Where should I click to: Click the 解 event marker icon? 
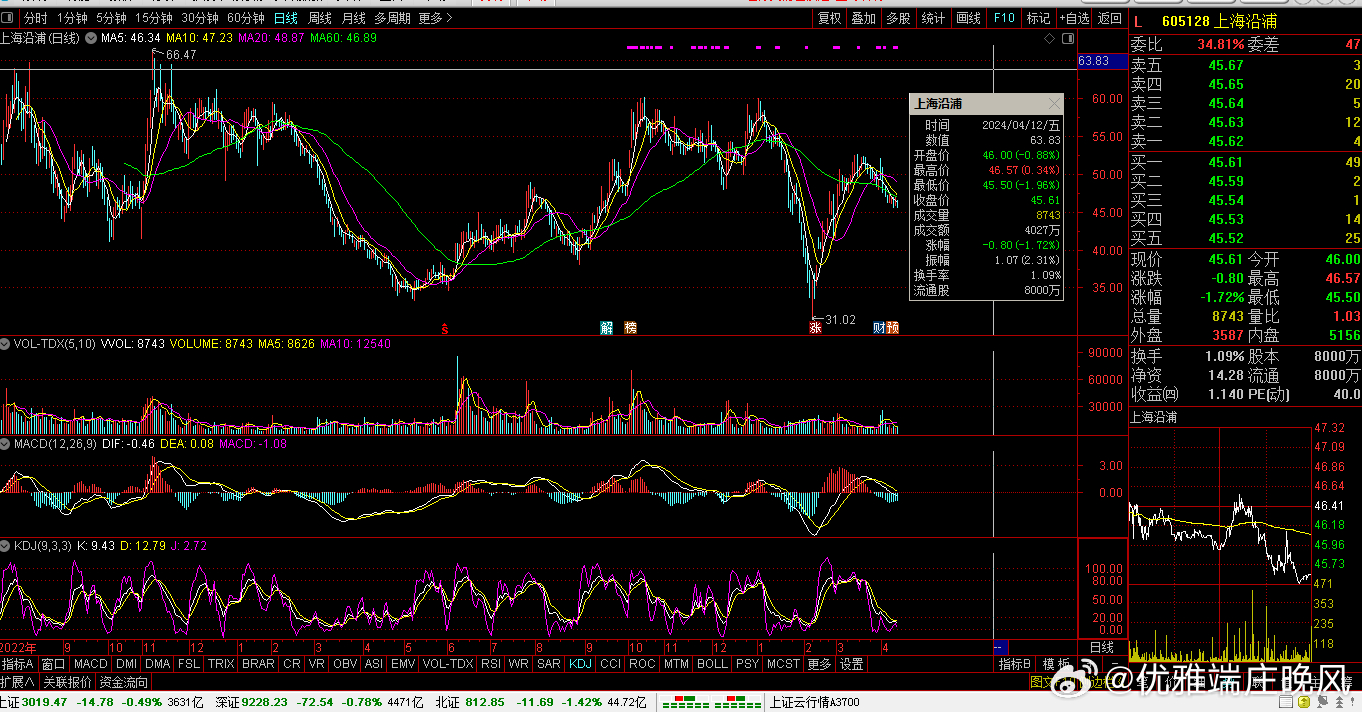[x=606, y=328]
